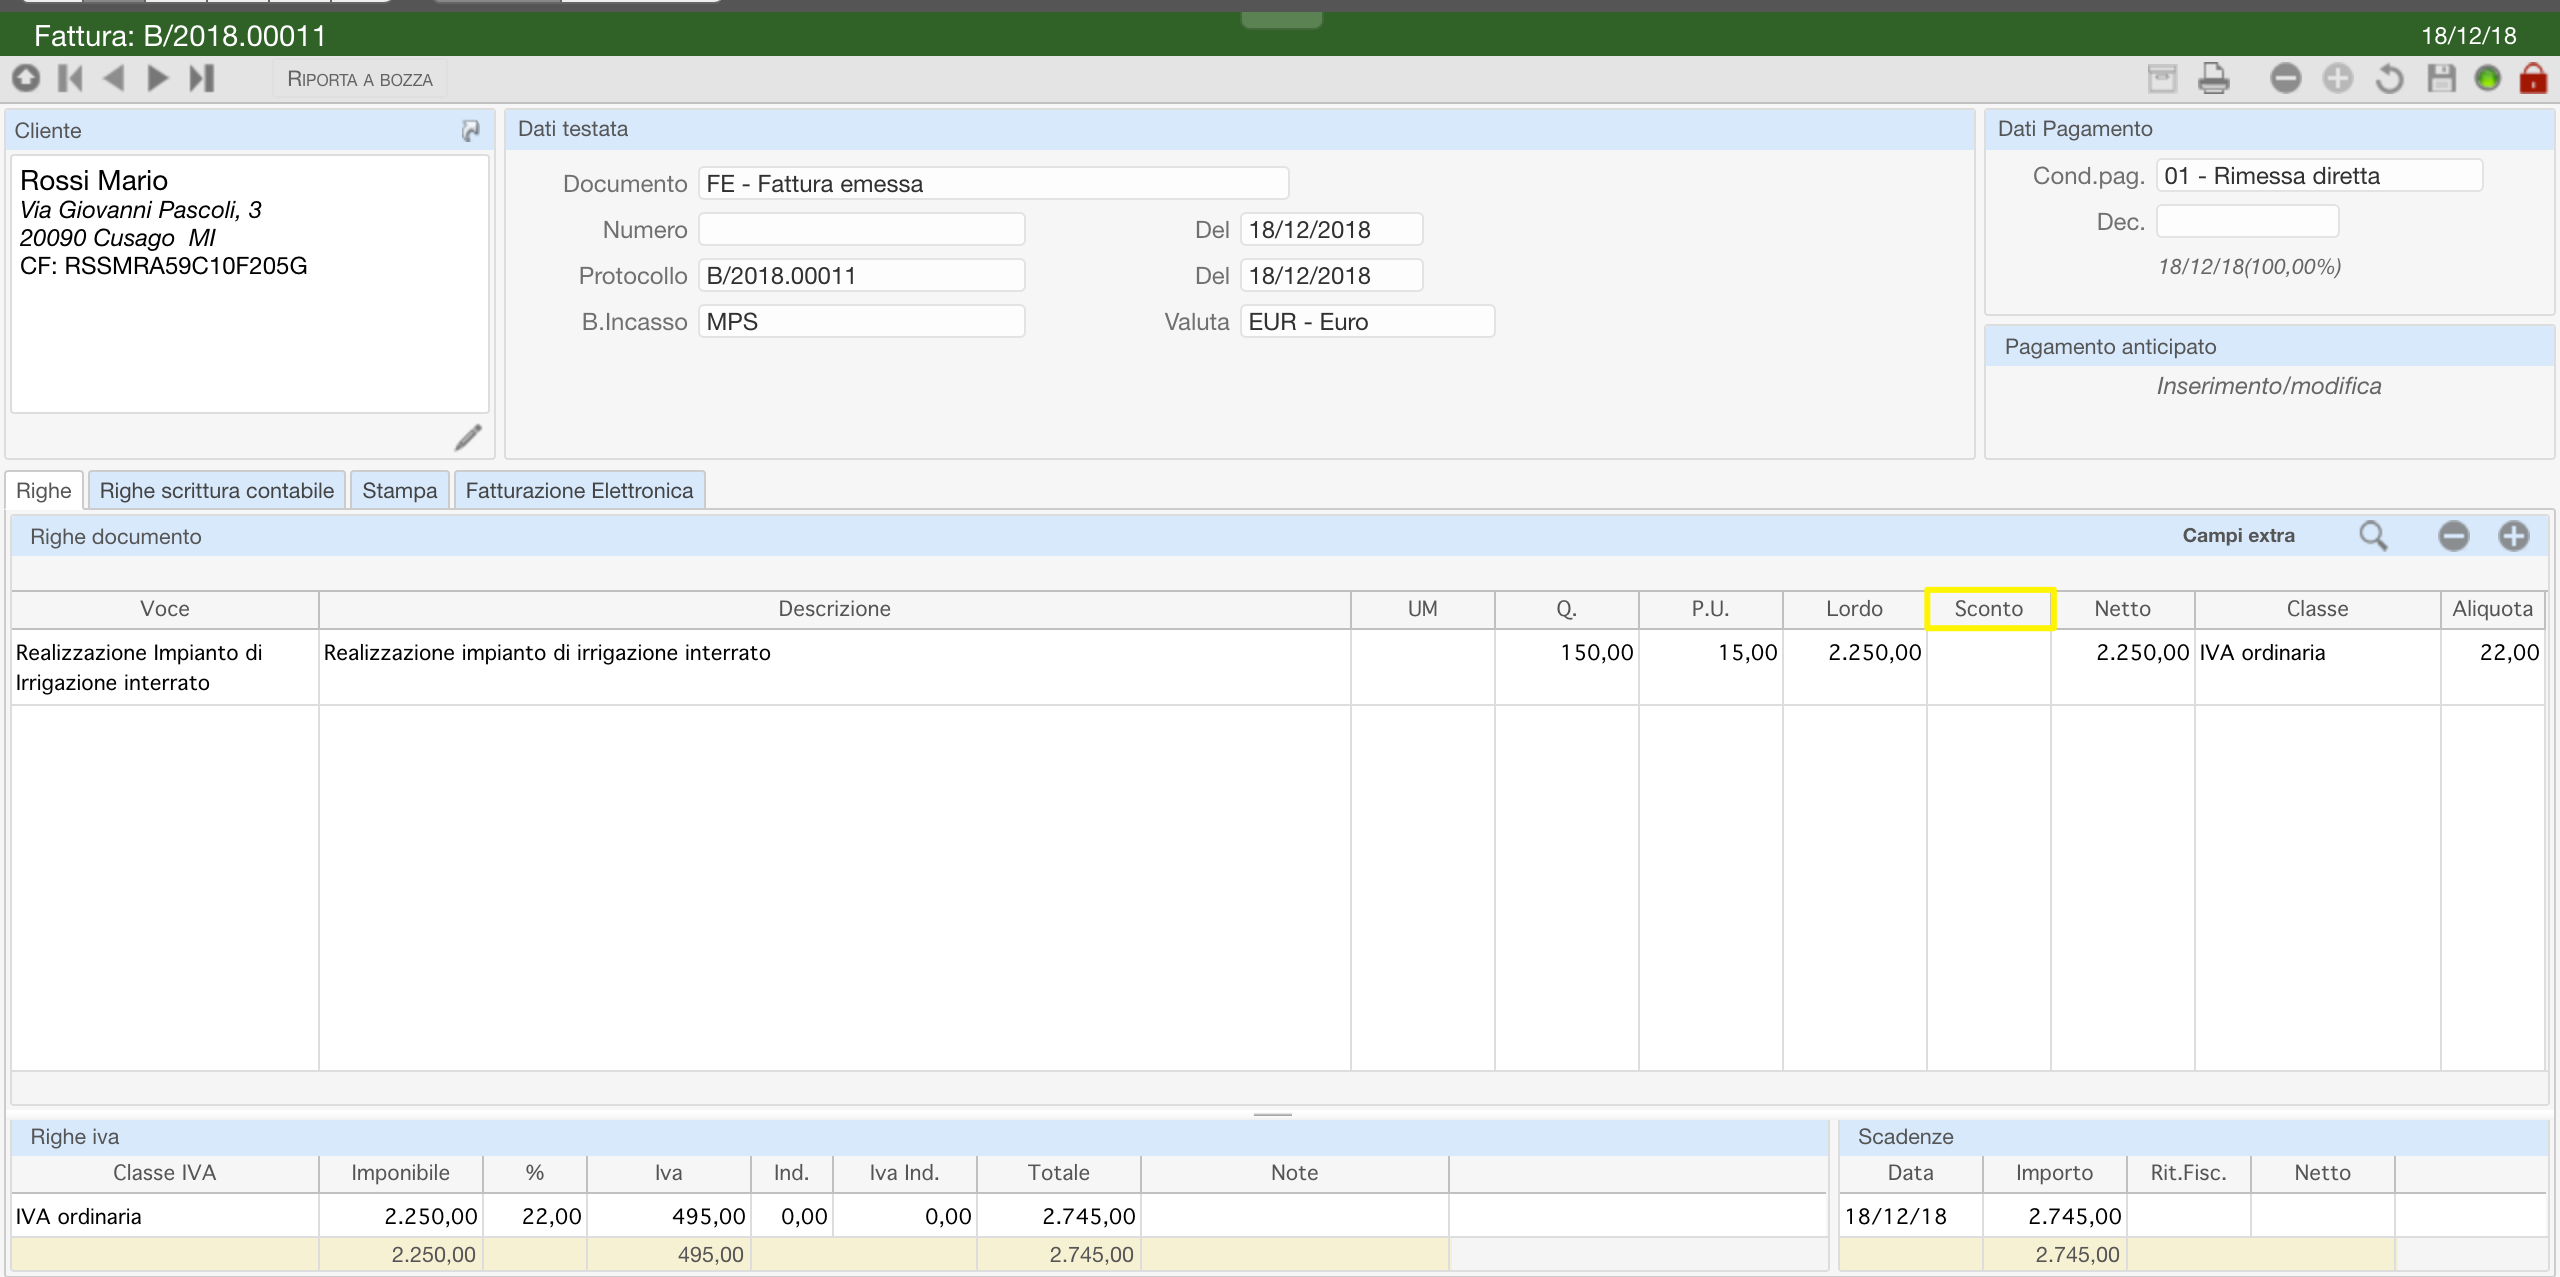Switch to Righe scrittura contabile tab
This screenshot has width=2560, height=1277.
(217, 490)
